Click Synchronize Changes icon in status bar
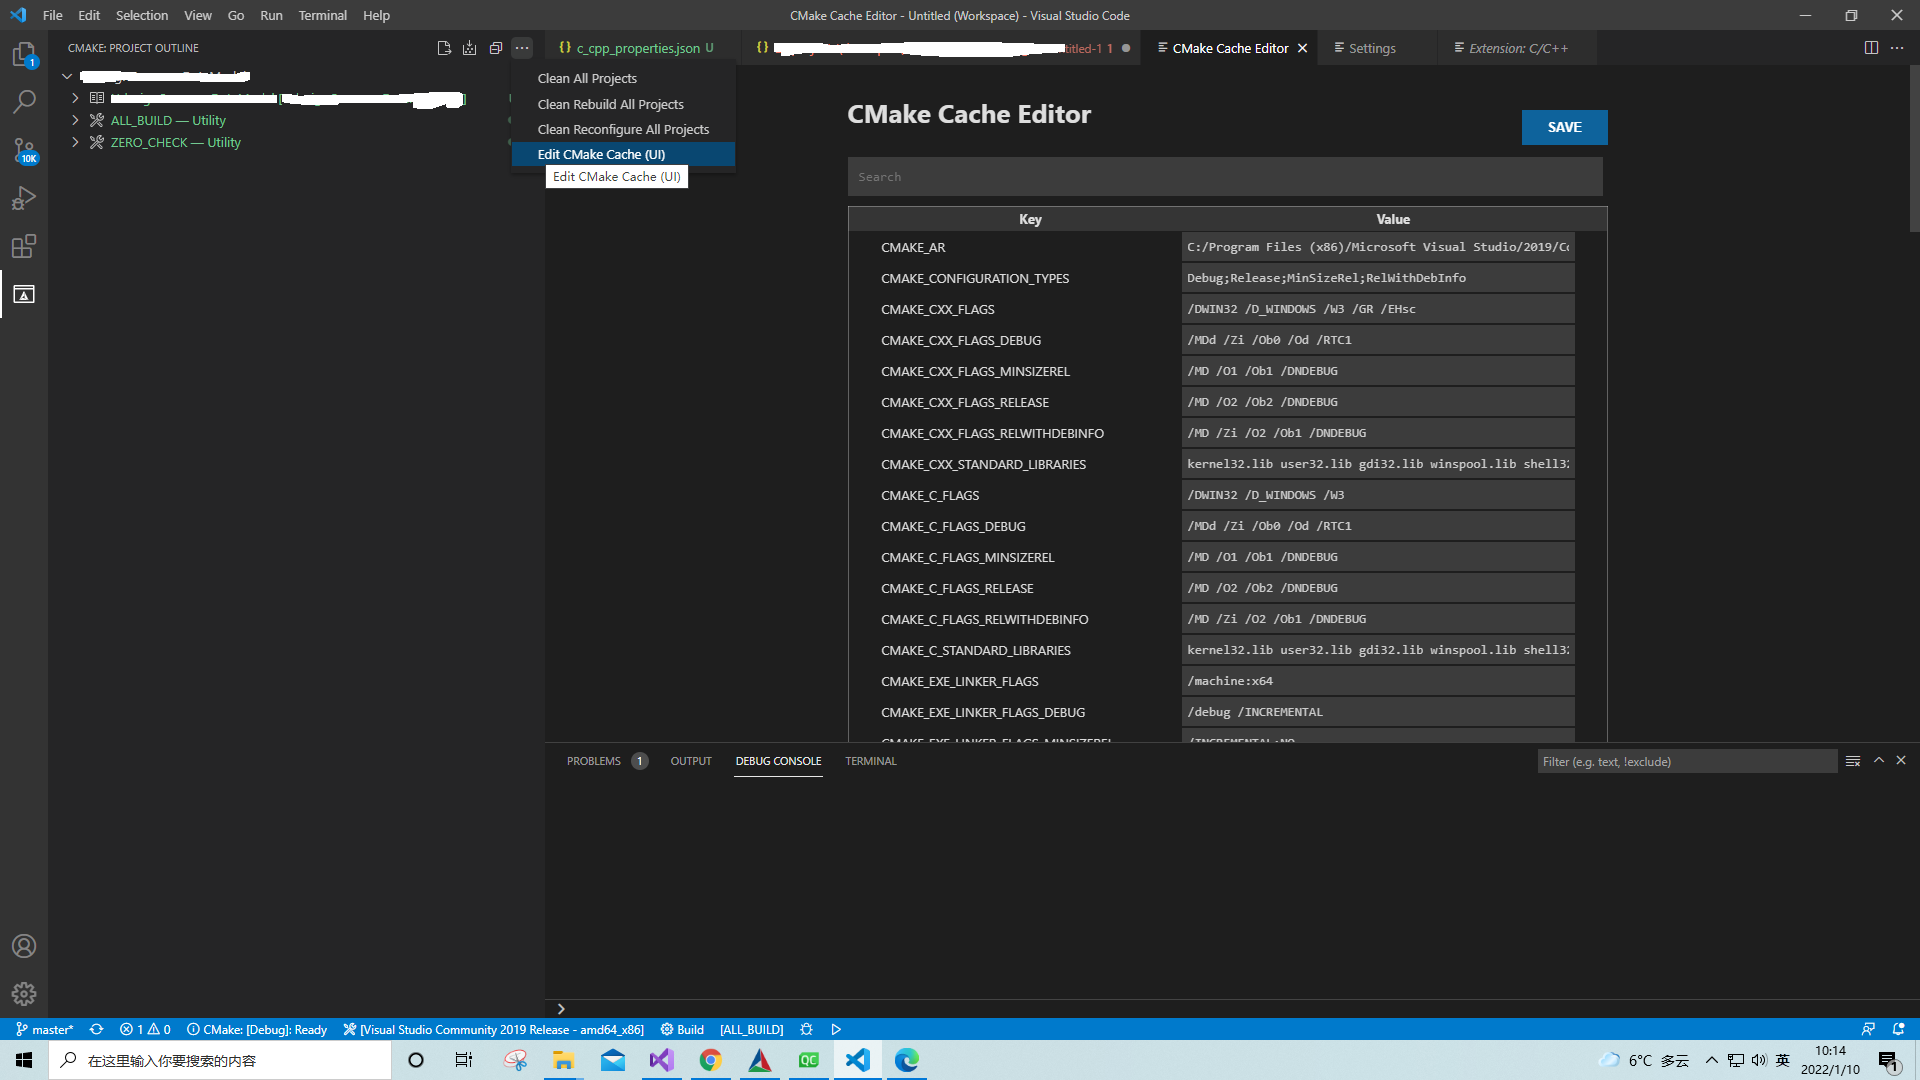 tap(96, 1029)
